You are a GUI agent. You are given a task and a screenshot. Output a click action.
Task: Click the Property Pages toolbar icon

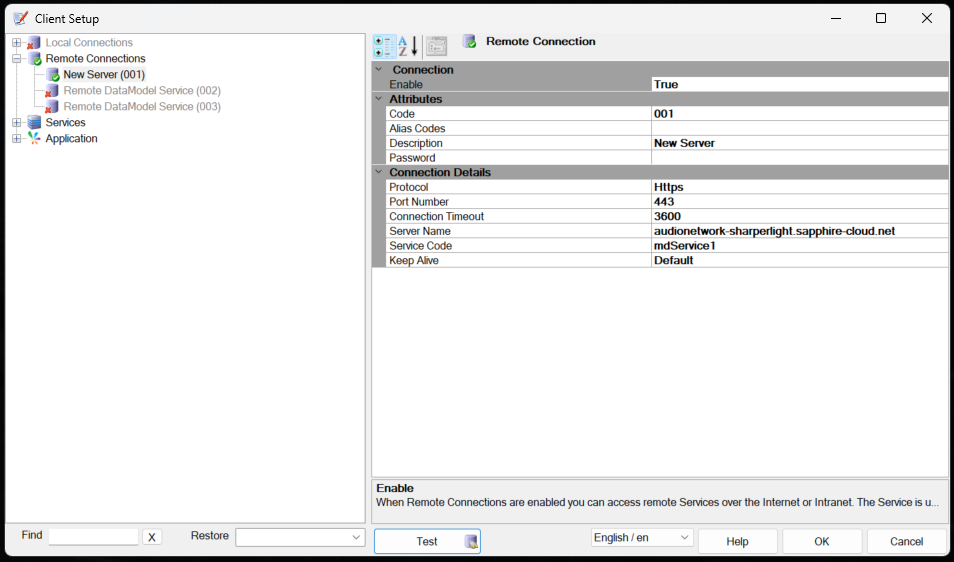click(436, 46)
